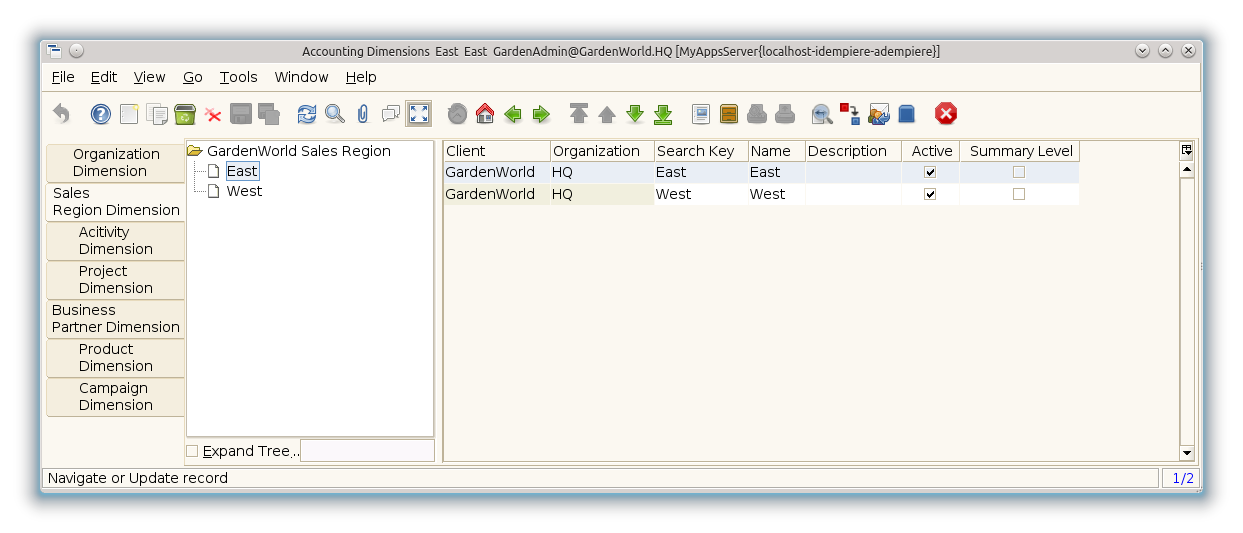Open the column selector at table corner

1187,150
